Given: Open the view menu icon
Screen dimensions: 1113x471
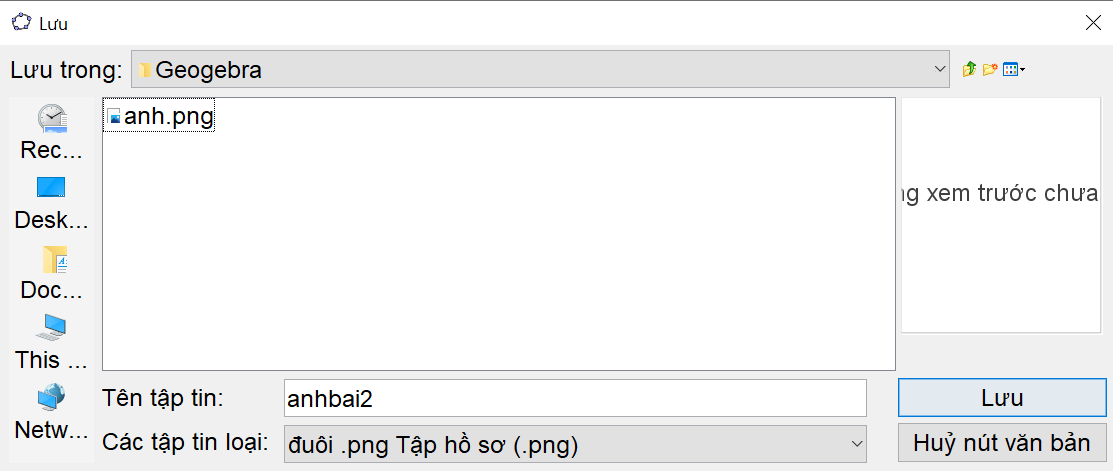Looking at the screenshot, I should click(x=1010, y=69).
